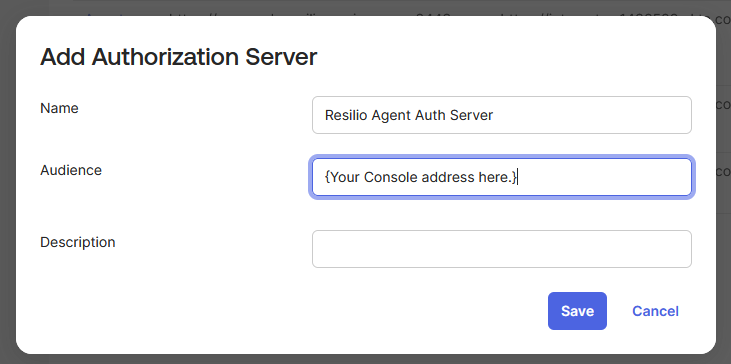Image resolution: width=731 pixels, height=364 pixels.
Task: Cancel the Add Authorization Server dialog
Action: [x=655, y=311]
